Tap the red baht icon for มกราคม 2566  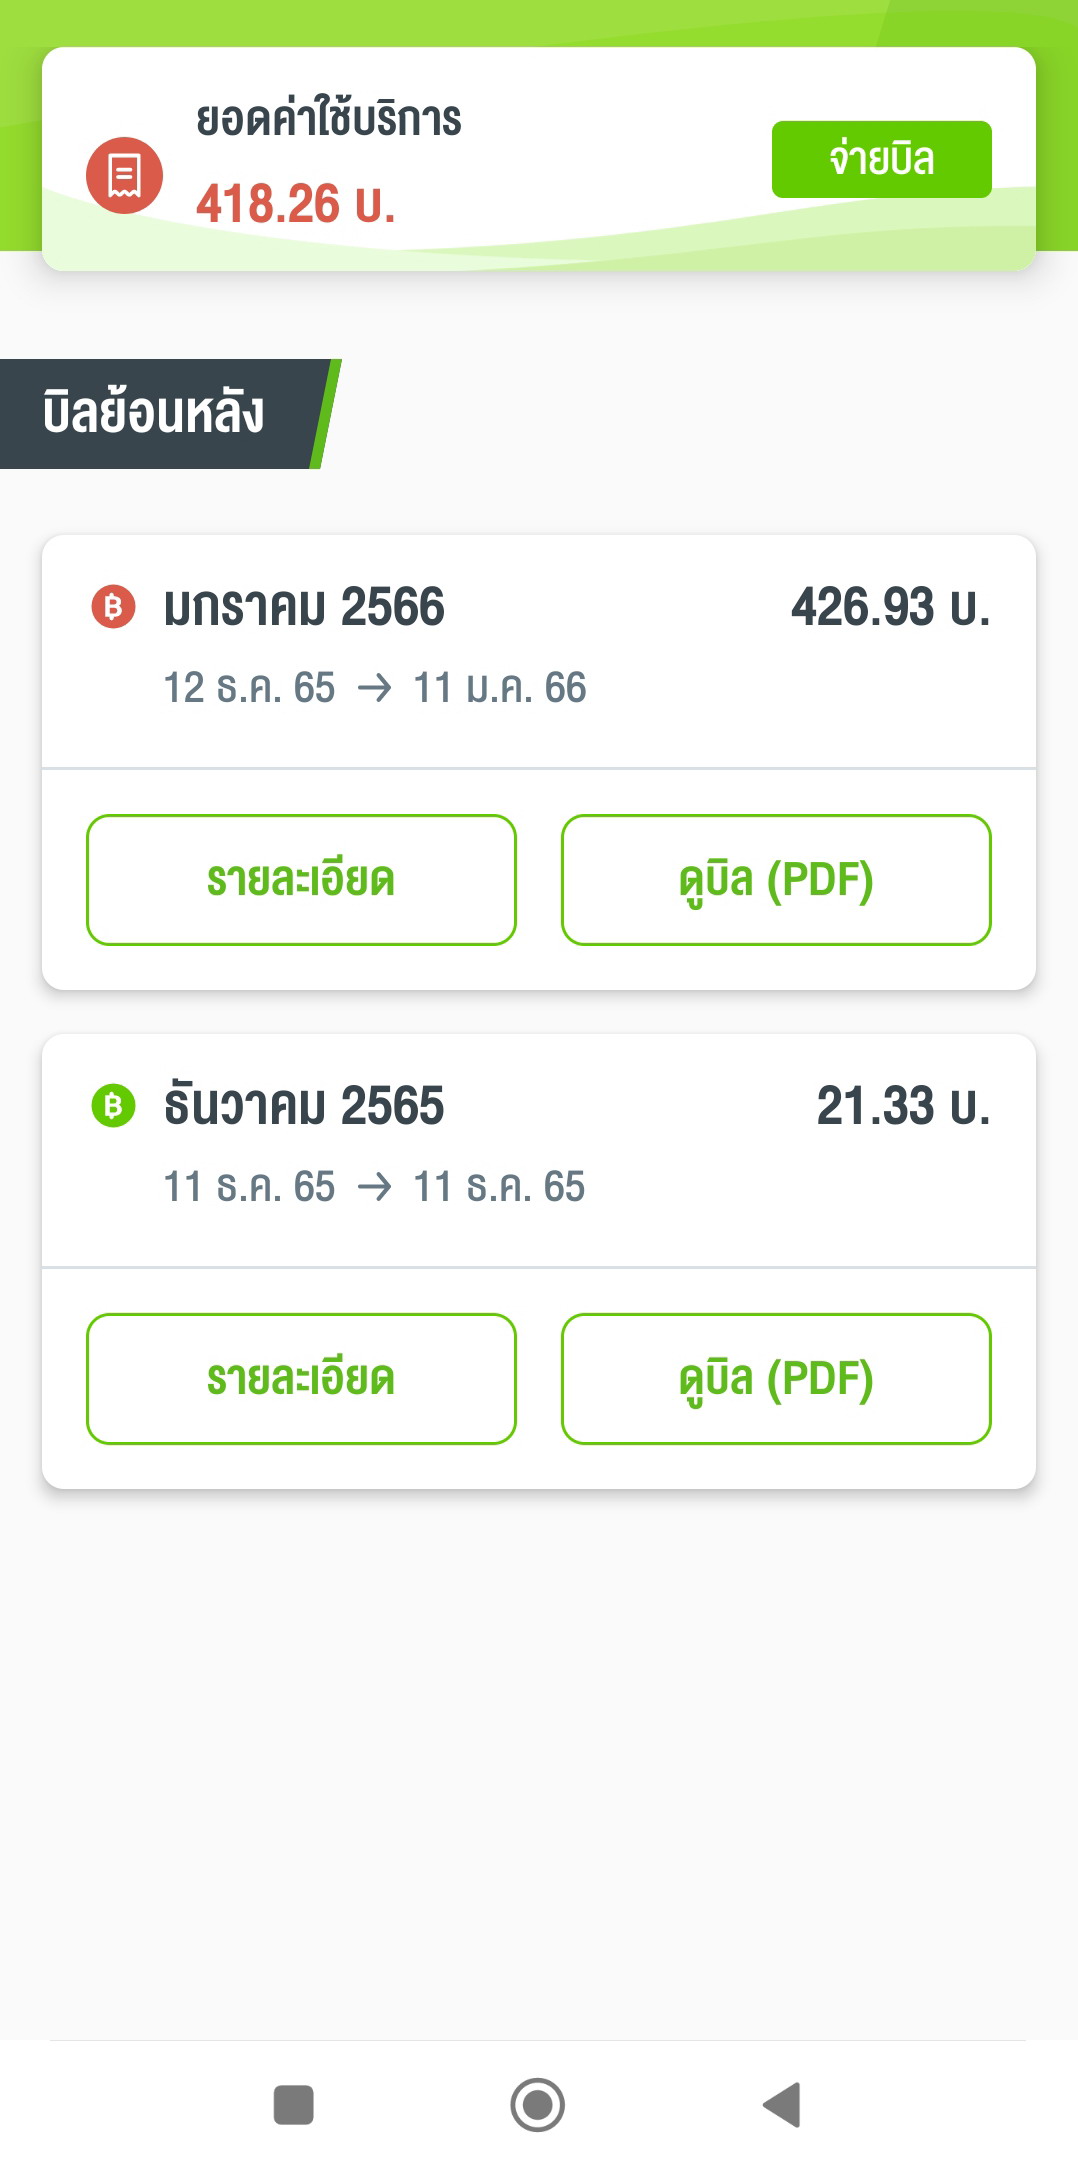(113, 607)
